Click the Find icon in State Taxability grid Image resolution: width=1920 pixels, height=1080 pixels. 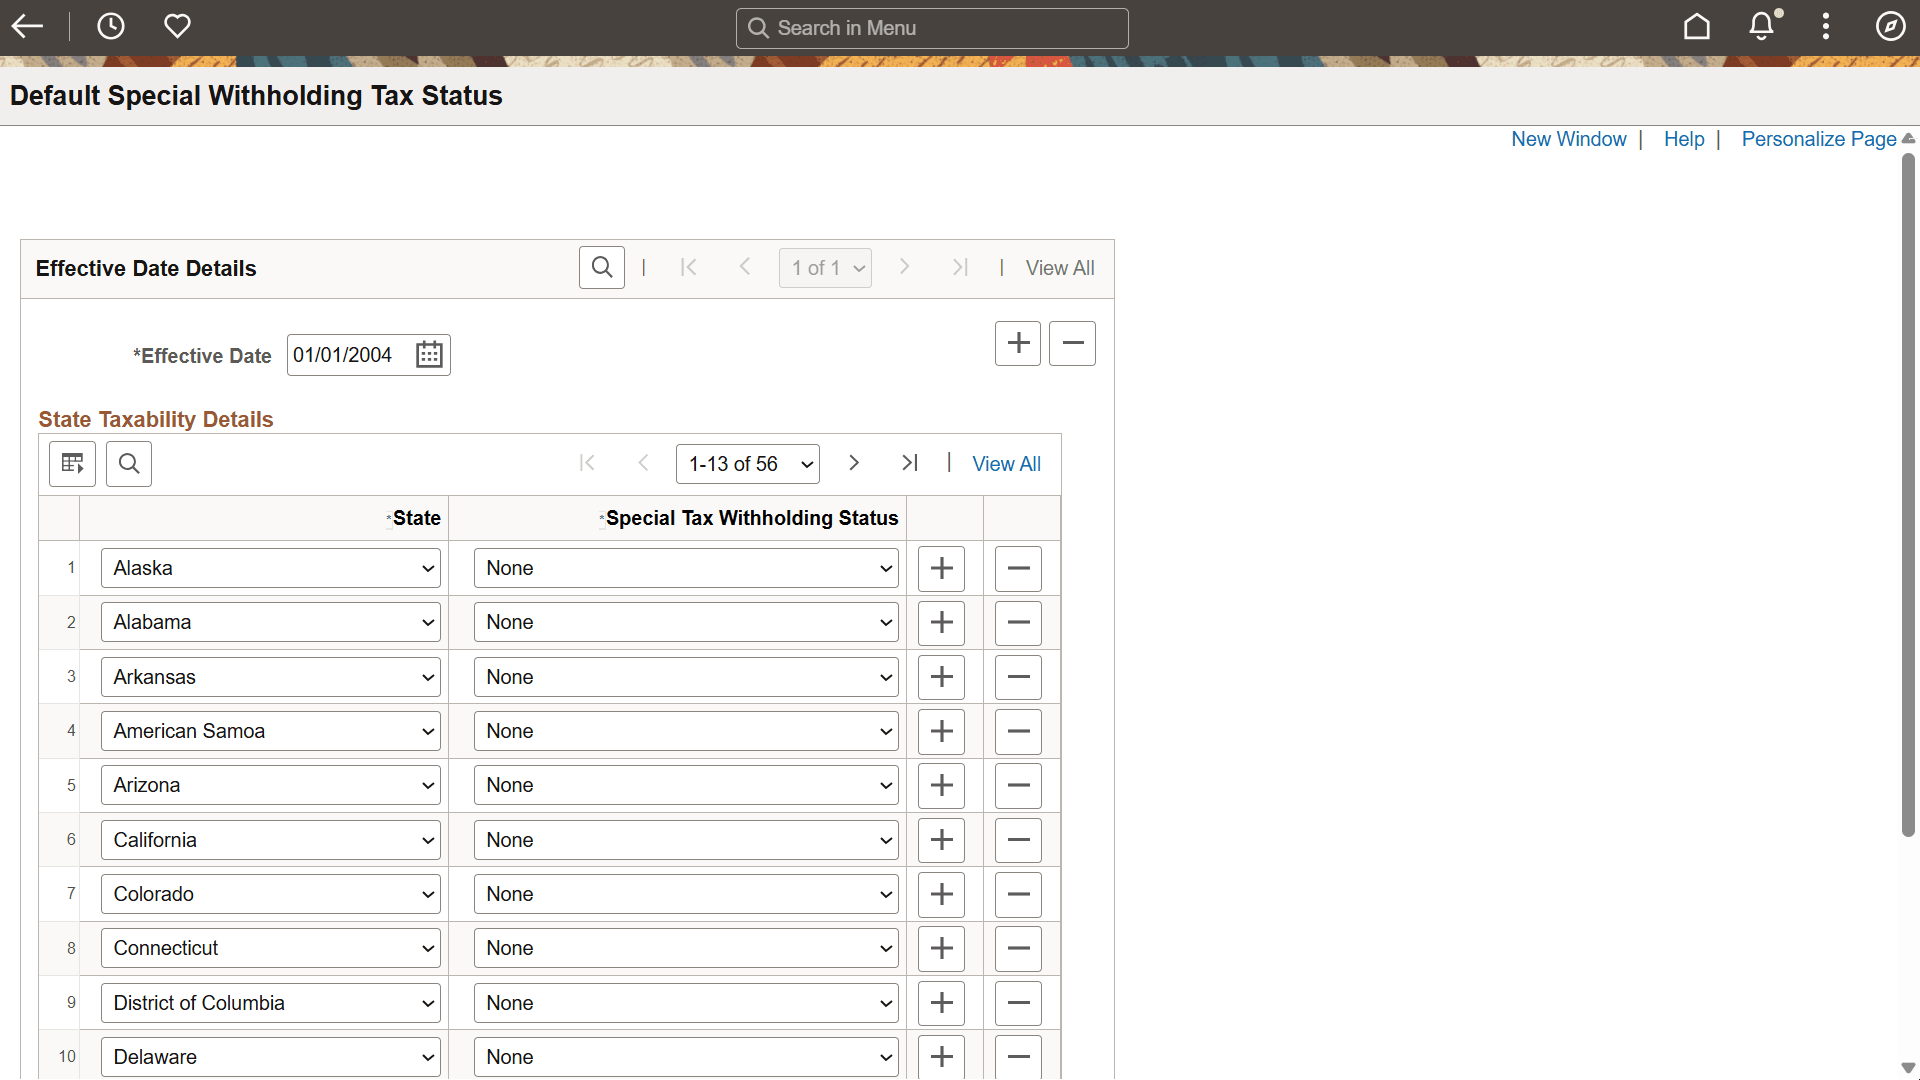click(x=129, y=464)
